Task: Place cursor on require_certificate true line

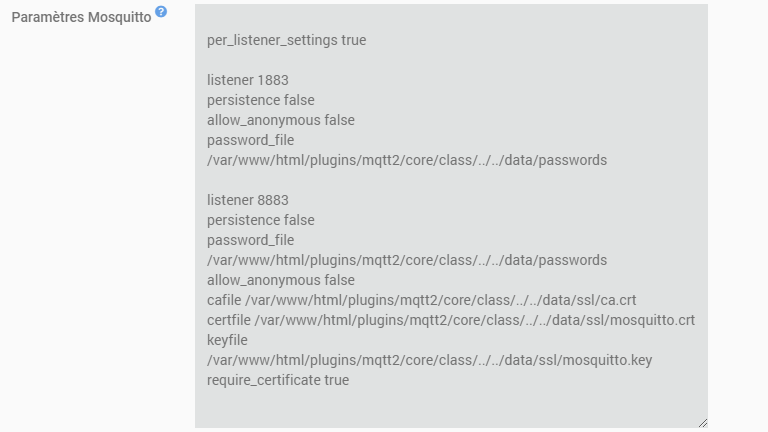Action: coord(278,380)
